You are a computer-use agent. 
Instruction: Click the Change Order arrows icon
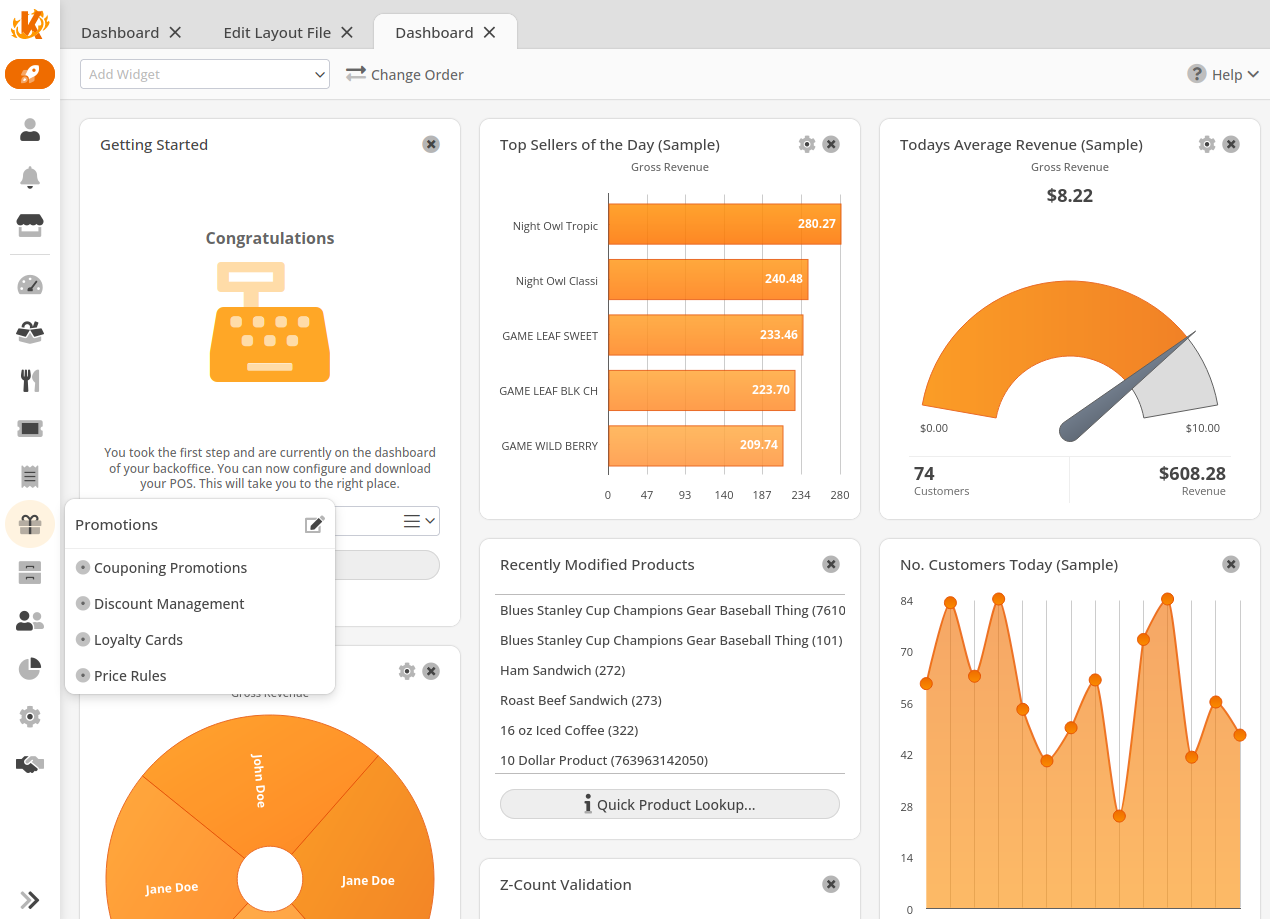coord(356,74)
